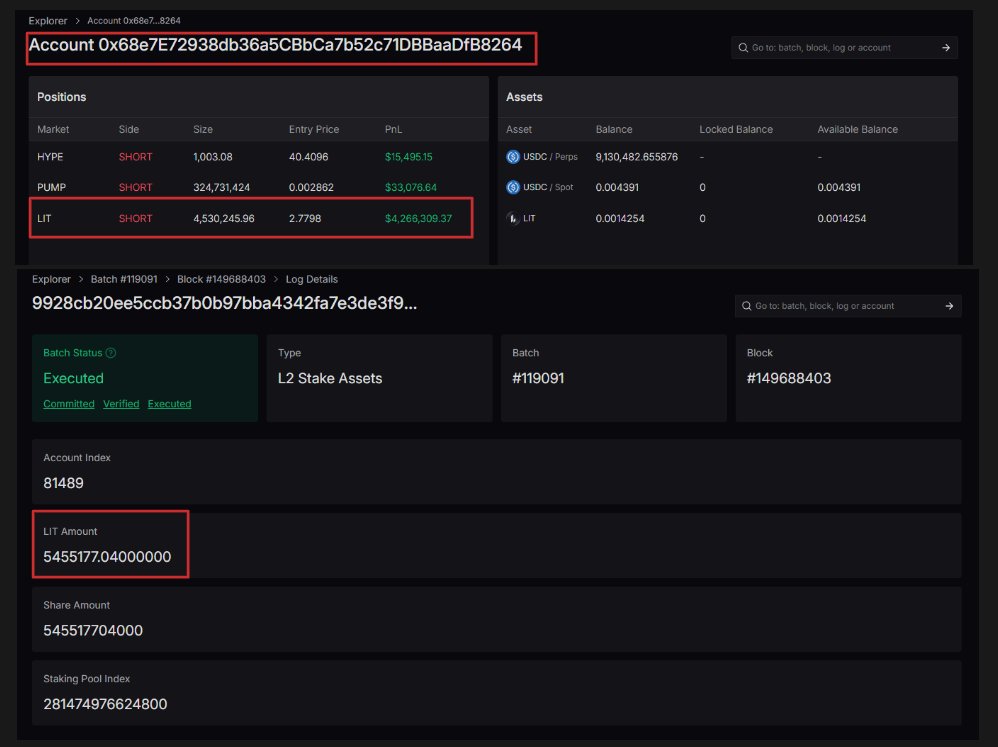Go to Explorer in the lower breadcrumb
Image resolution: width=998 pixels, height=747 pixels.
(x=52, y=279)
